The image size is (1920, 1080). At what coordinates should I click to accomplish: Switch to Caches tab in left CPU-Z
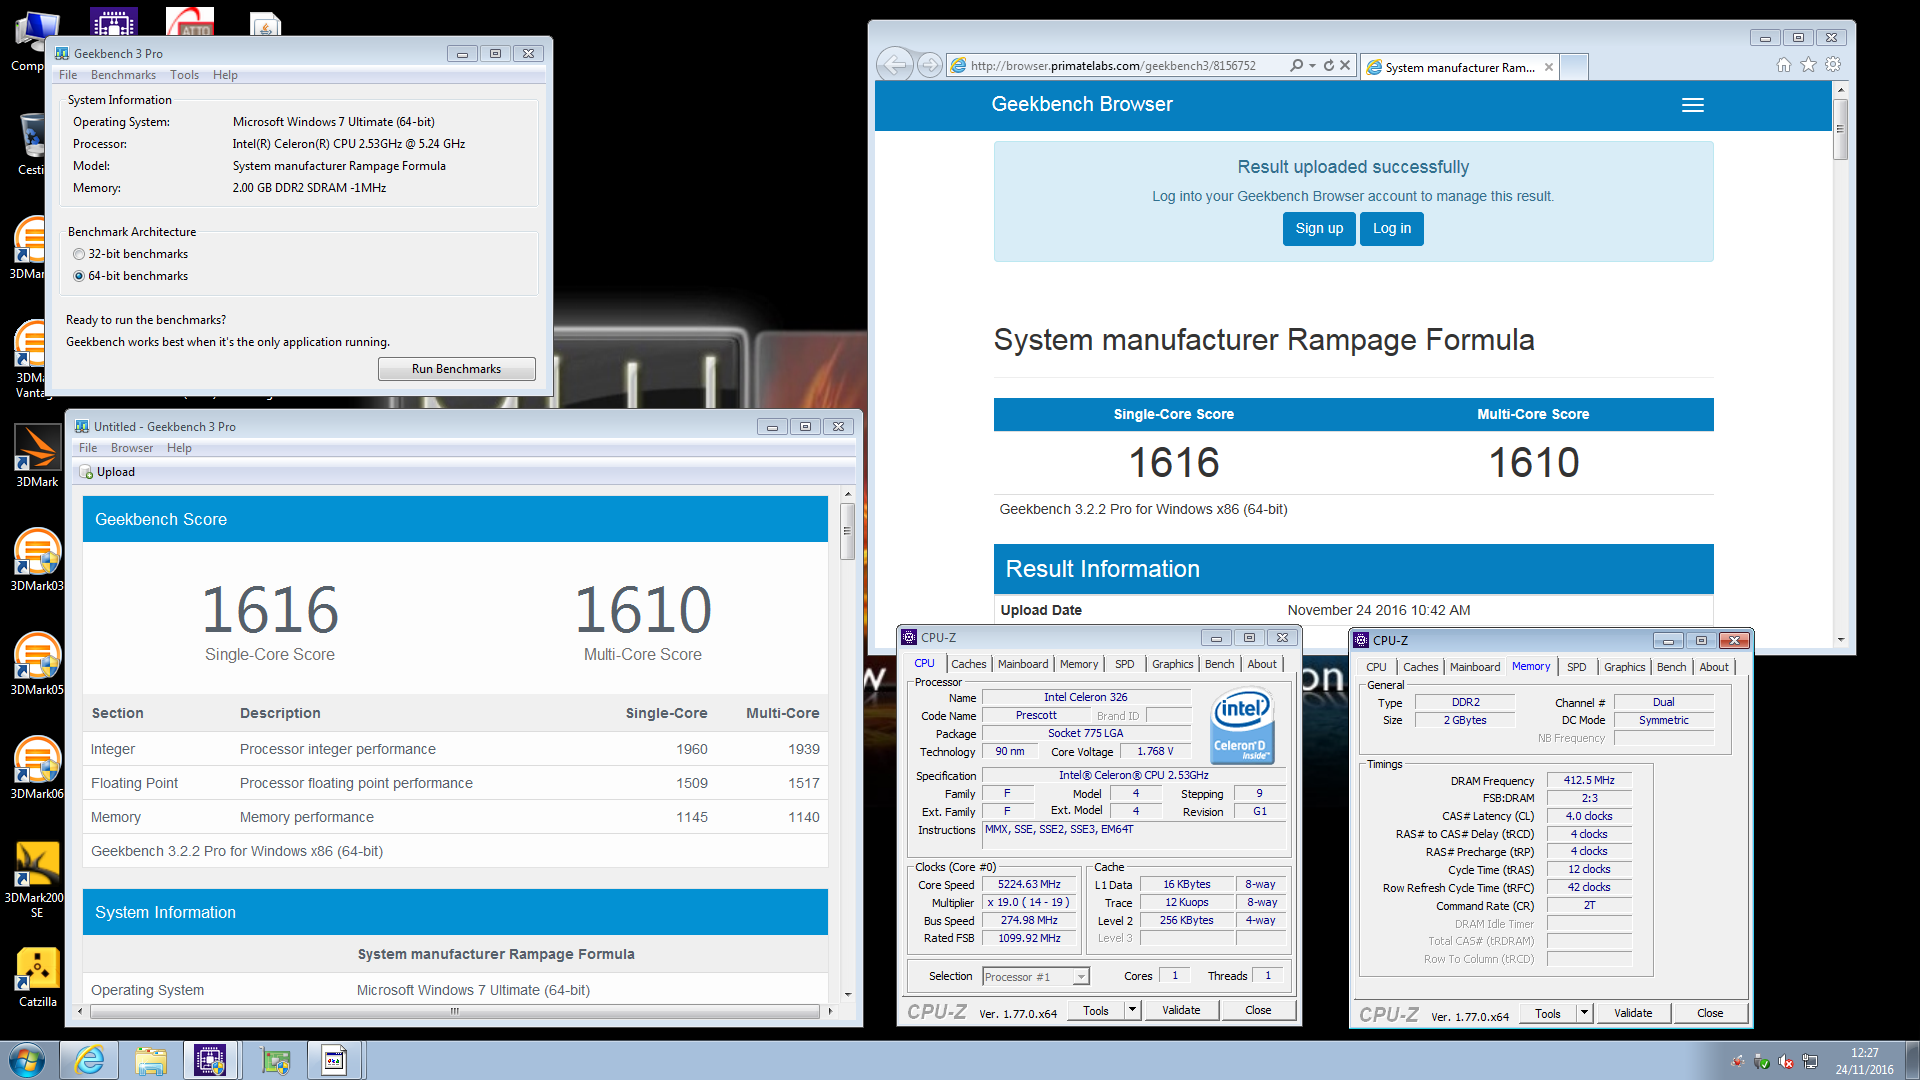(x=968, y=664)
